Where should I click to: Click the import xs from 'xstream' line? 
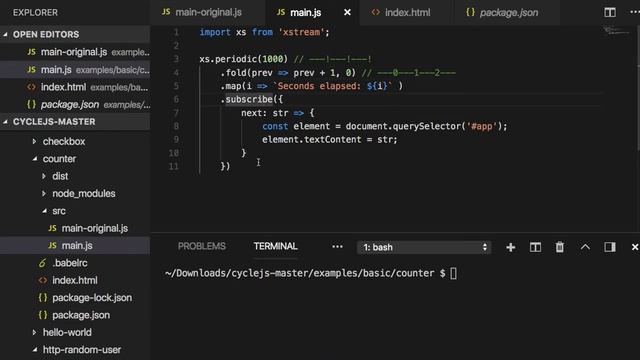[x=264, y=32]
